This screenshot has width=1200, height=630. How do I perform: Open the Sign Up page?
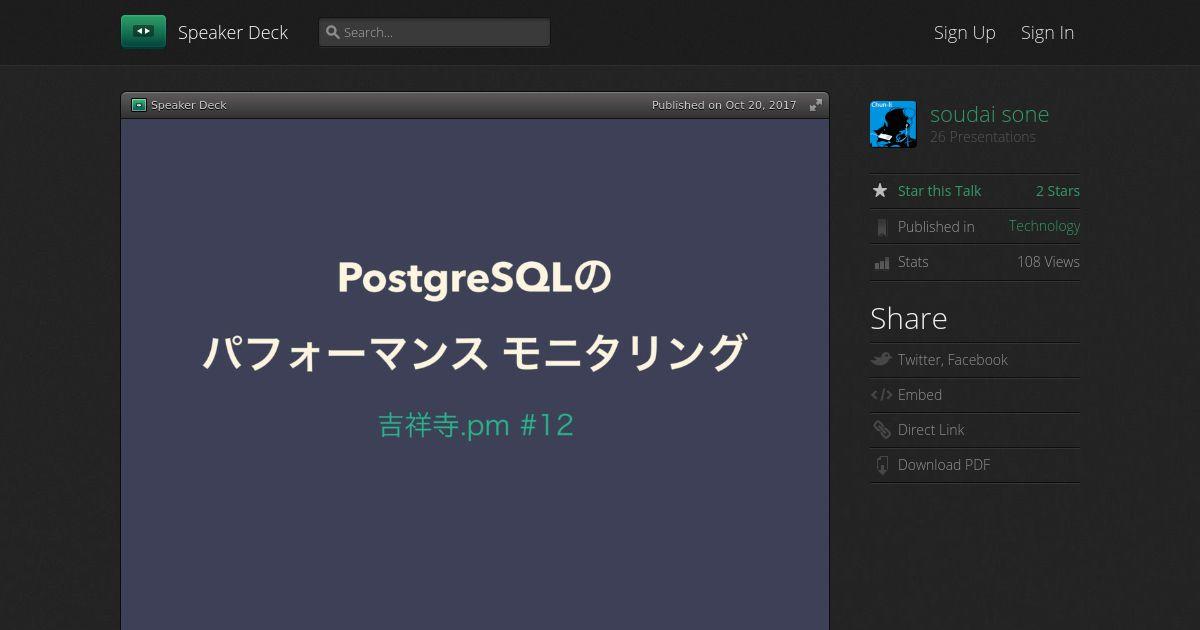click(x=965, y=32)
